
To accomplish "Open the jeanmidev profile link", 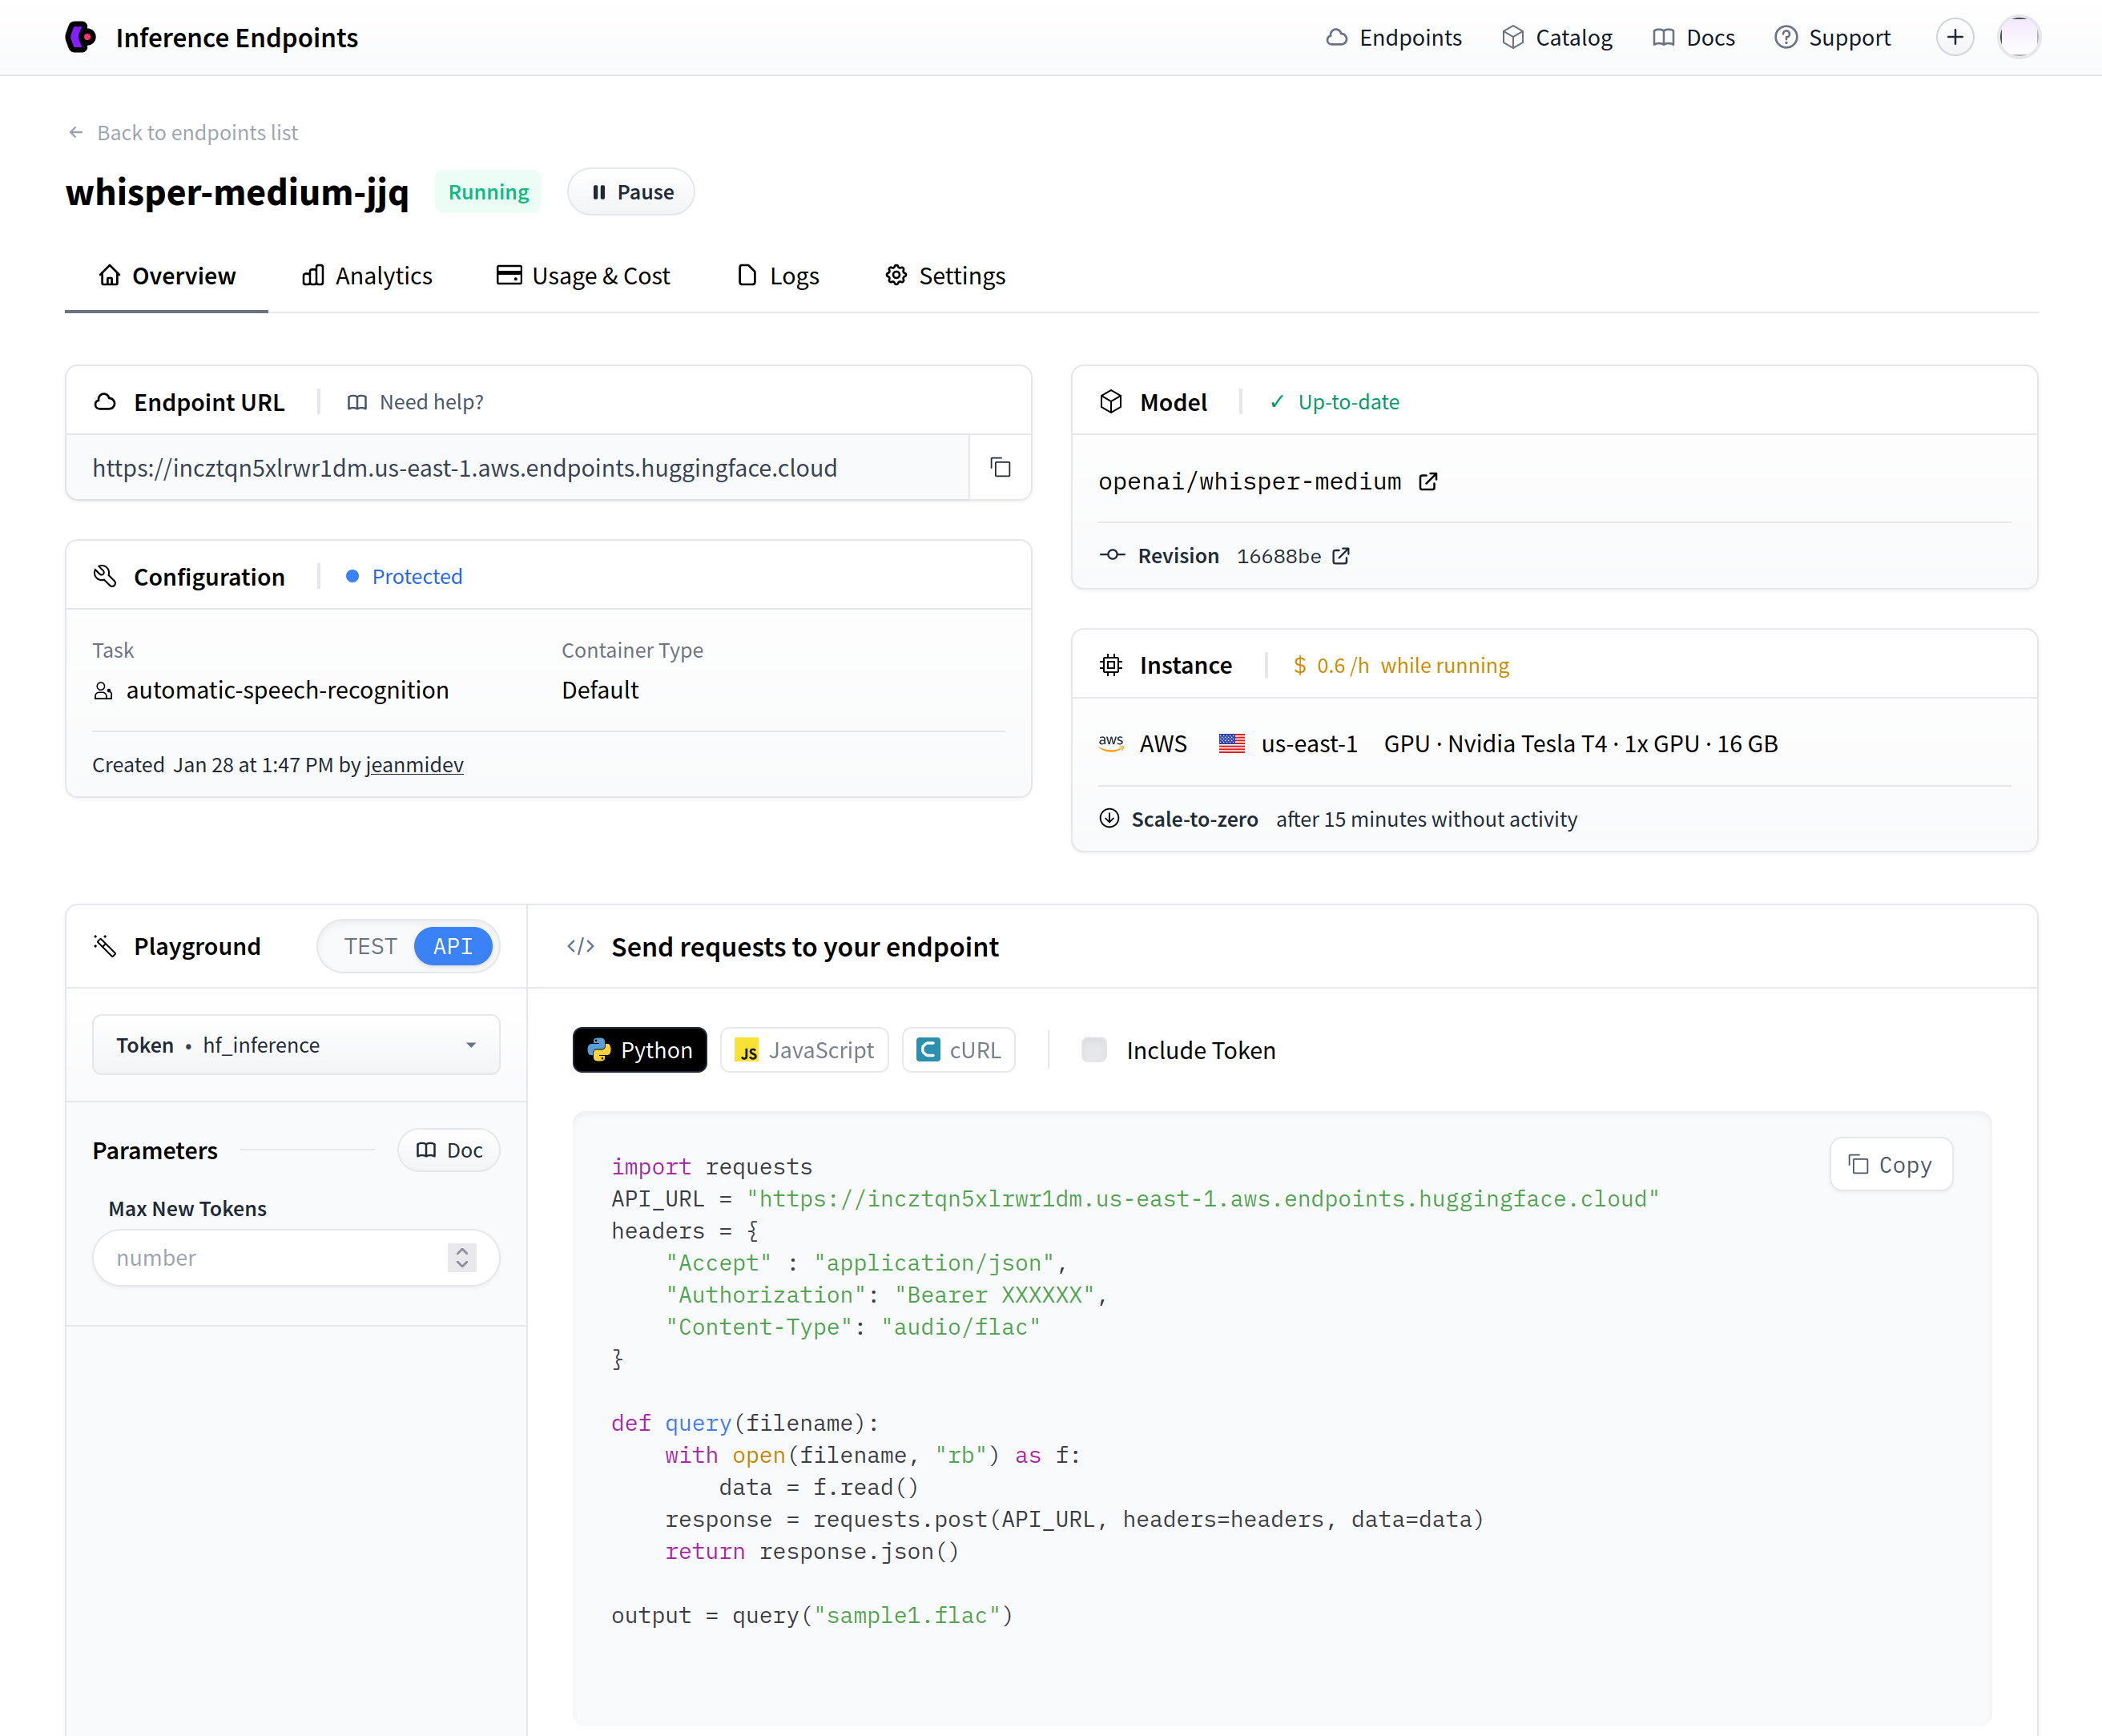I will click(x=414, y=765).
